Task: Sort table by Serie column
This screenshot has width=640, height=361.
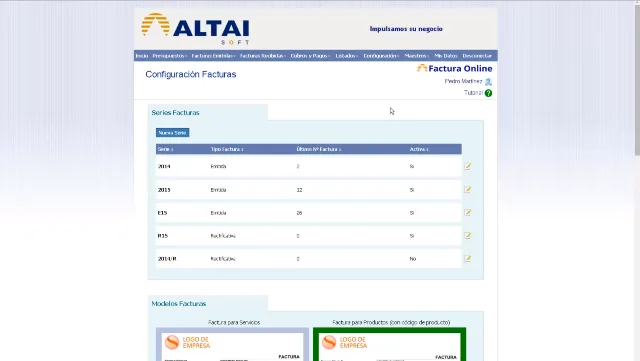Action: pyautogui.click(x=165, y=149)
